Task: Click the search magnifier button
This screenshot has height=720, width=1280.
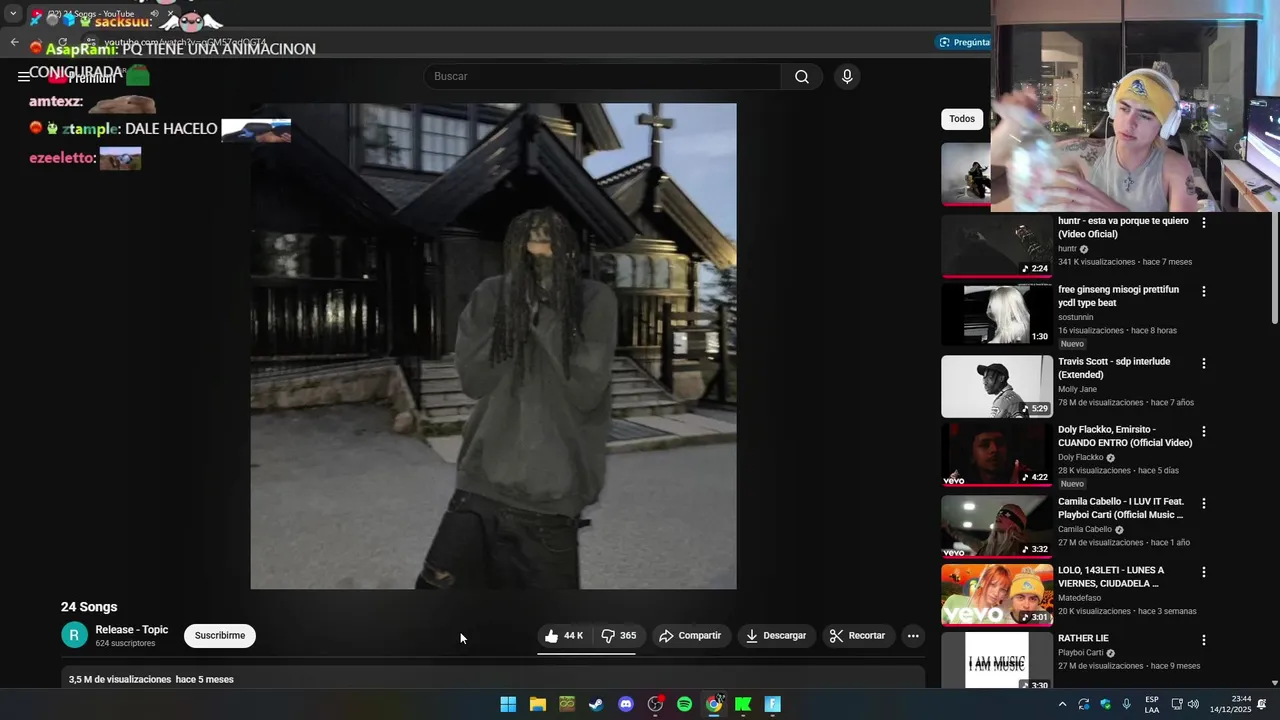Action: pos(802,77)
